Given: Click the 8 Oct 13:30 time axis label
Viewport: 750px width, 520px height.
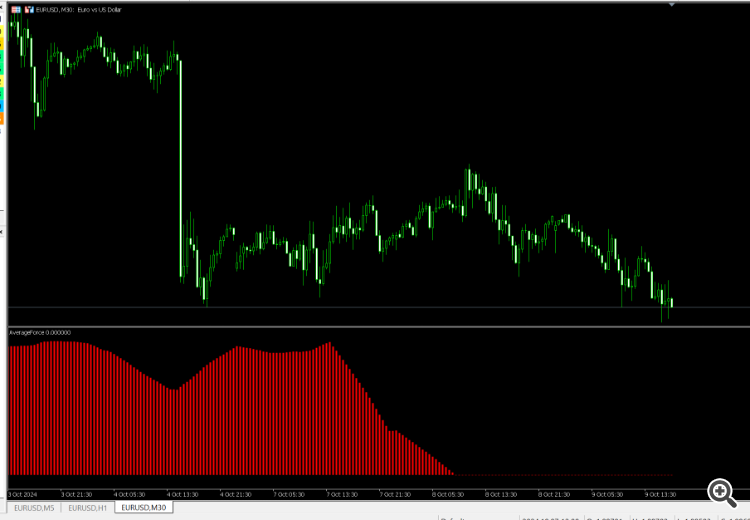Looking at the screenshot, I should pyautogui.click(x=501, y=494).
